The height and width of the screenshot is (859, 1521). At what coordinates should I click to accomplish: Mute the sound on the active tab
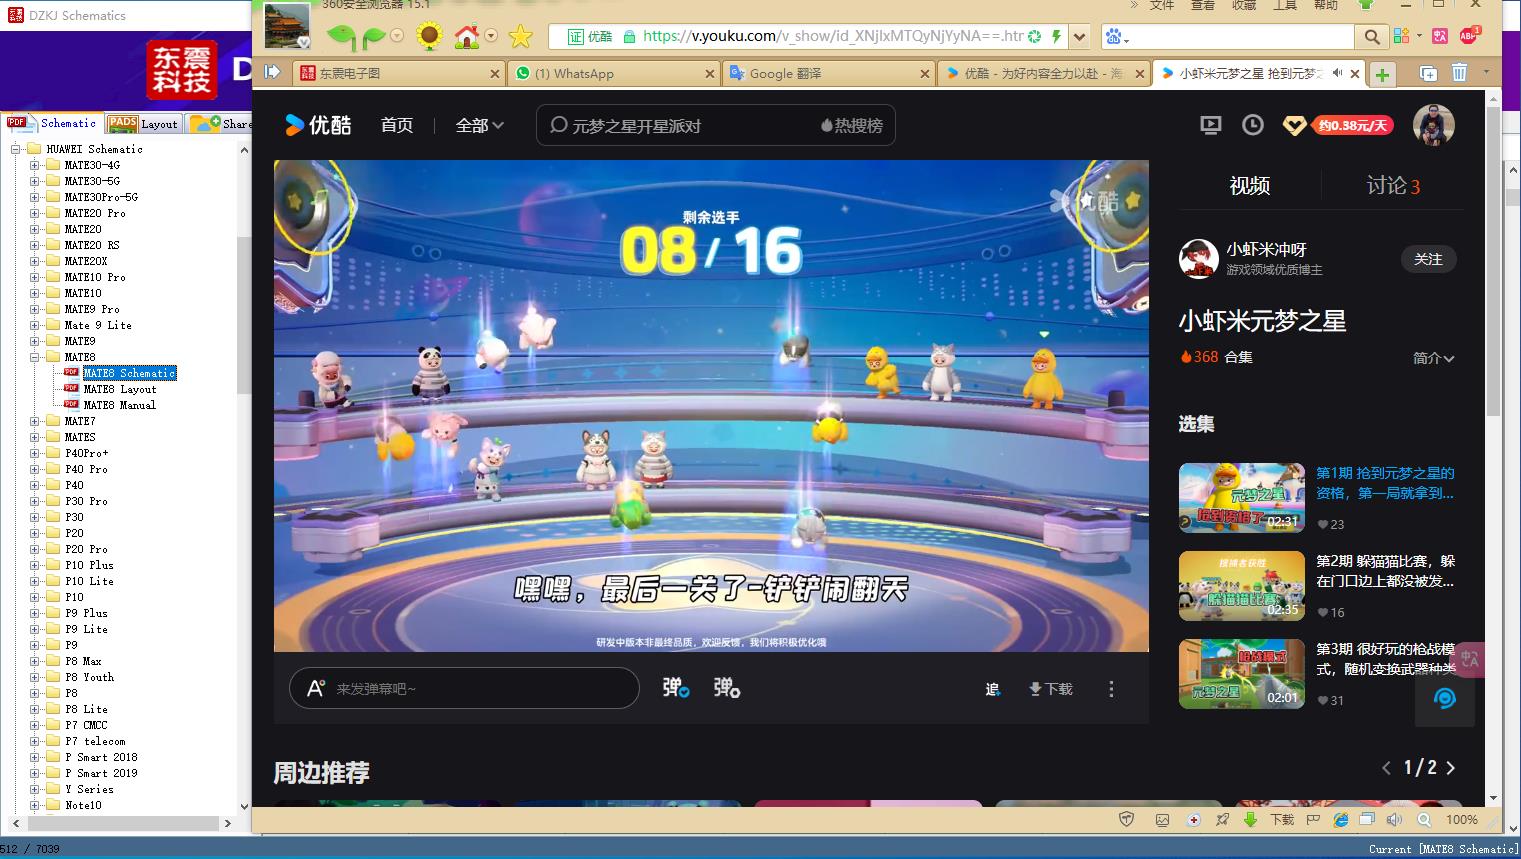click(1337, 73)
